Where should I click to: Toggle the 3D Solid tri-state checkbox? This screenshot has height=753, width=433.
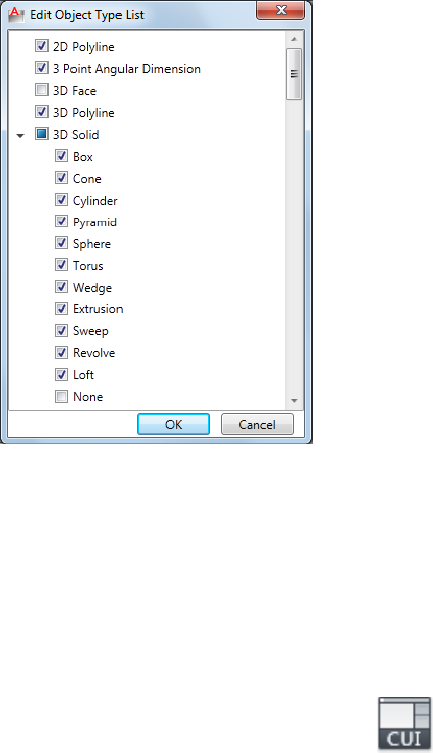[x=42, y=134]
